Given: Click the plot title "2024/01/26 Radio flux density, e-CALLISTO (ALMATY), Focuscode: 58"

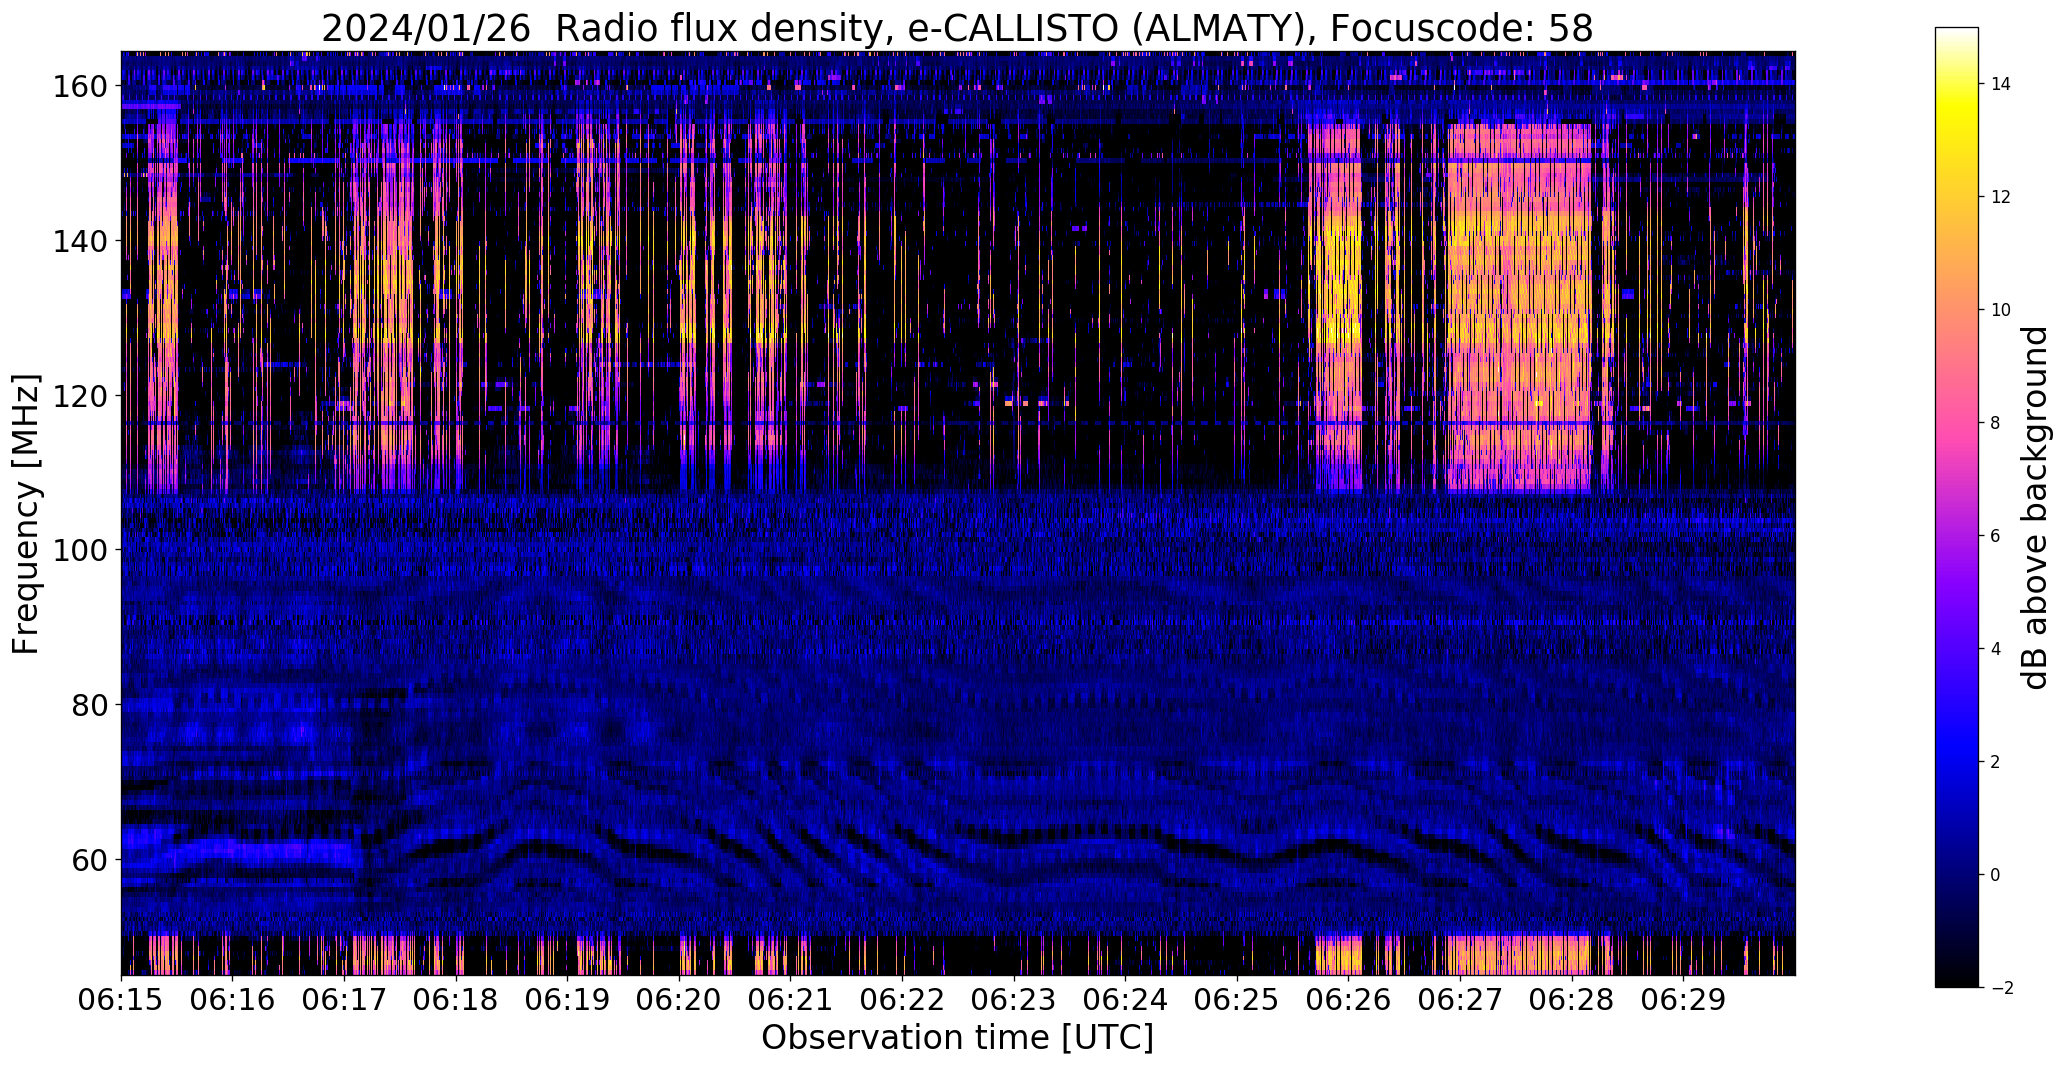Looking at the screenshot, I should (x=957, y=29).
